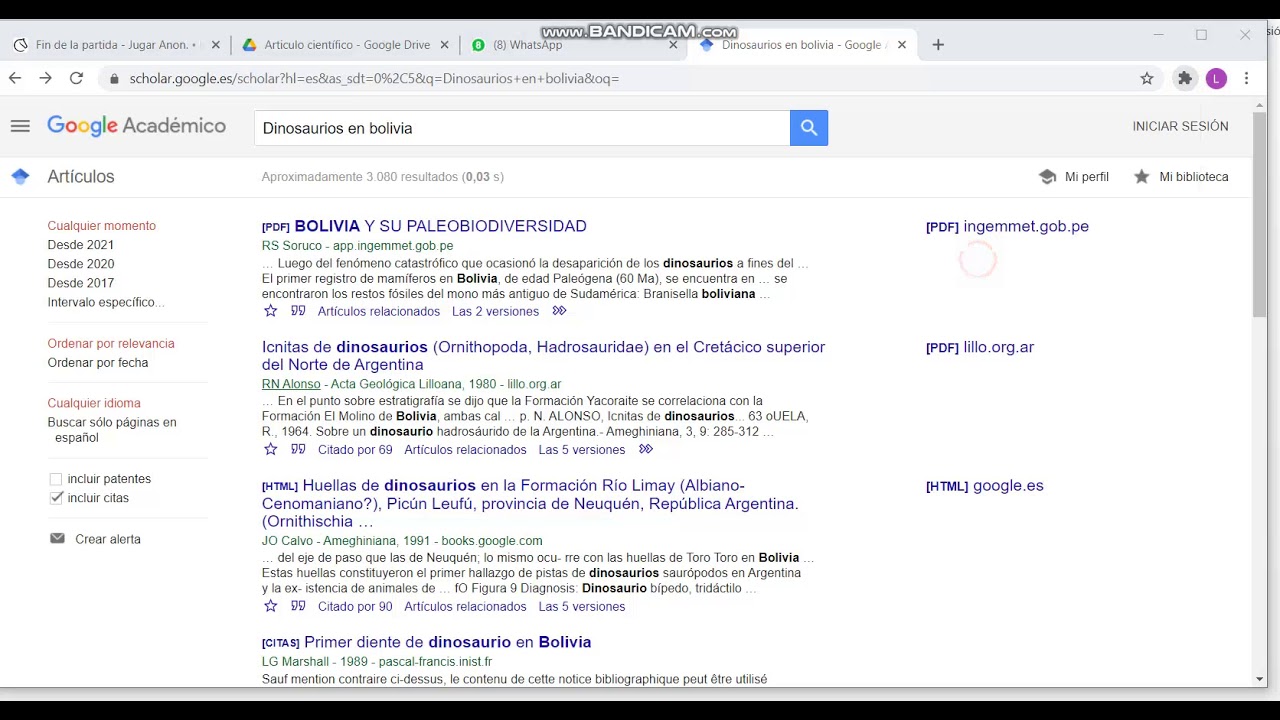Select the Dinosaurios en bolivia tab
This screenshot has height=720, width=1280.
(x=803, y=45)
